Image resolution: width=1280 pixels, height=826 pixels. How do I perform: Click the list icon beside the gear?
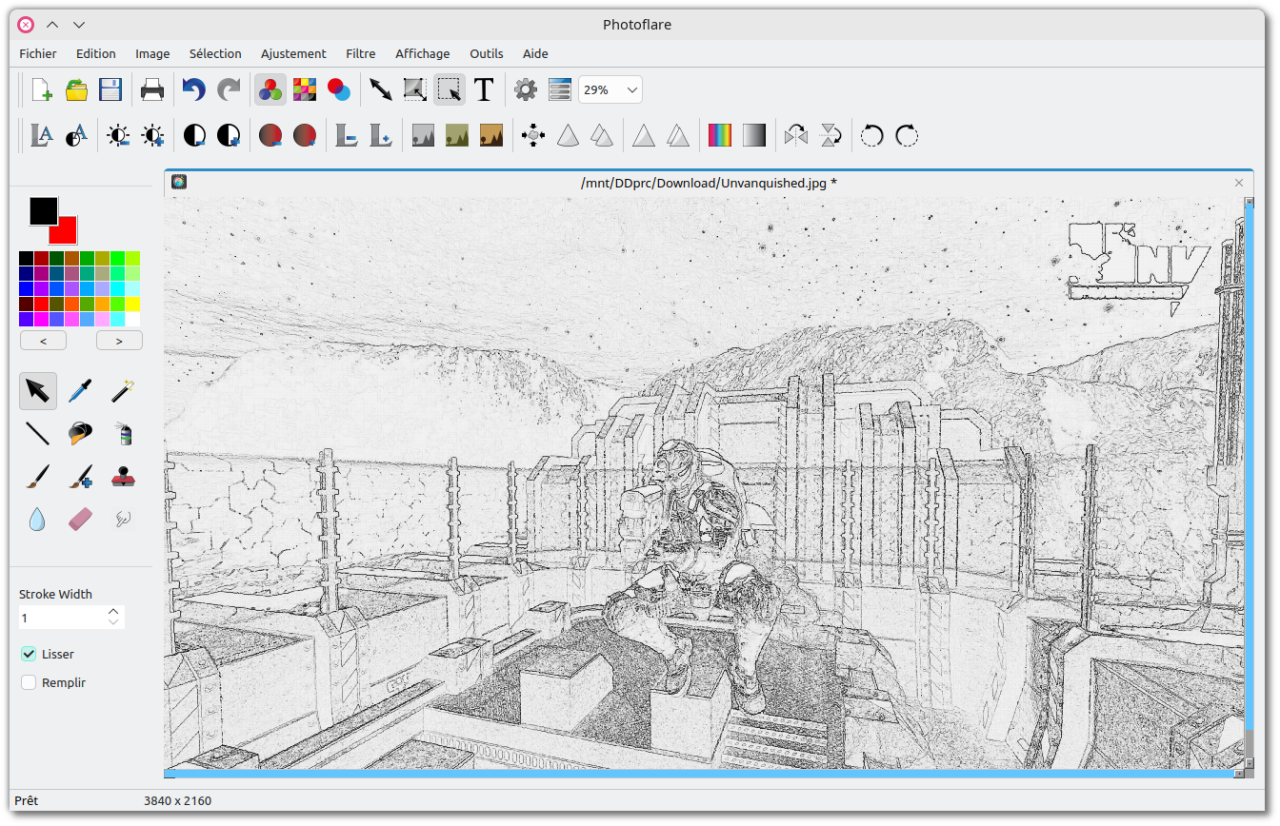560,90
